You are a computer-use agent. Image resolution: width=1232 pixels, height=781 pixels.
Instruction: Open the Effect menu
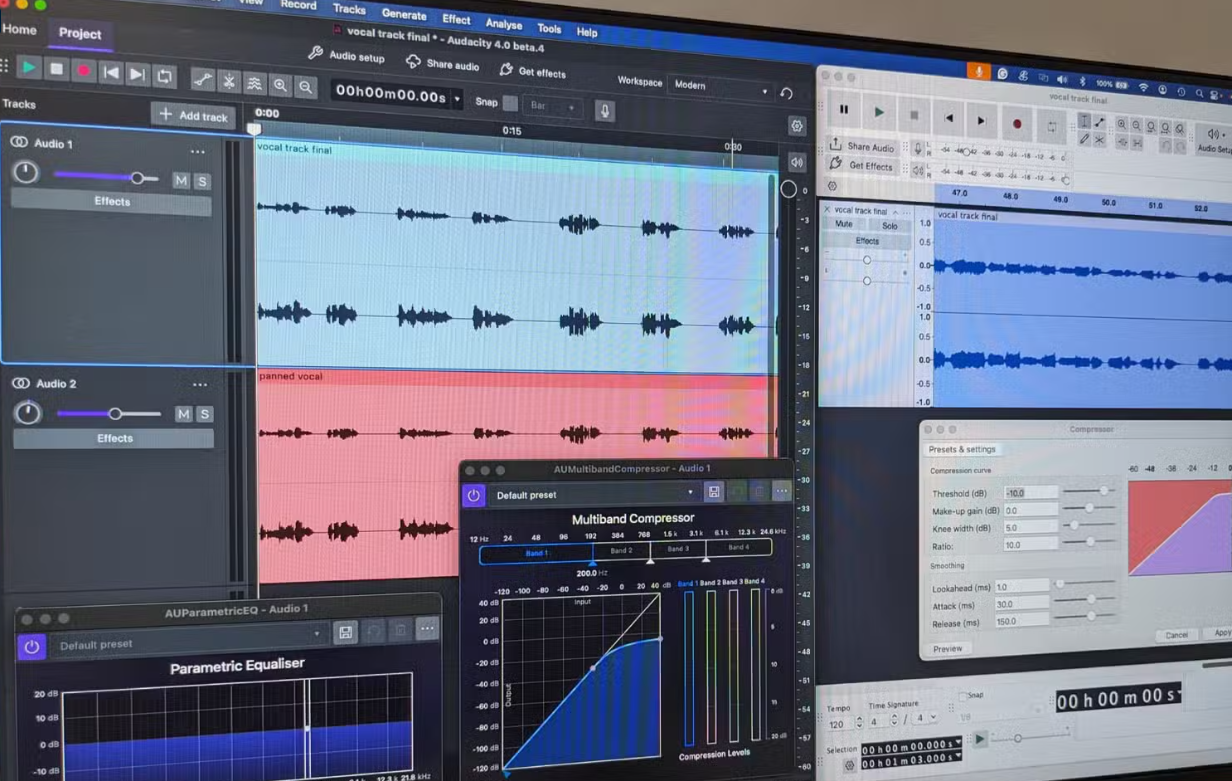456,19
